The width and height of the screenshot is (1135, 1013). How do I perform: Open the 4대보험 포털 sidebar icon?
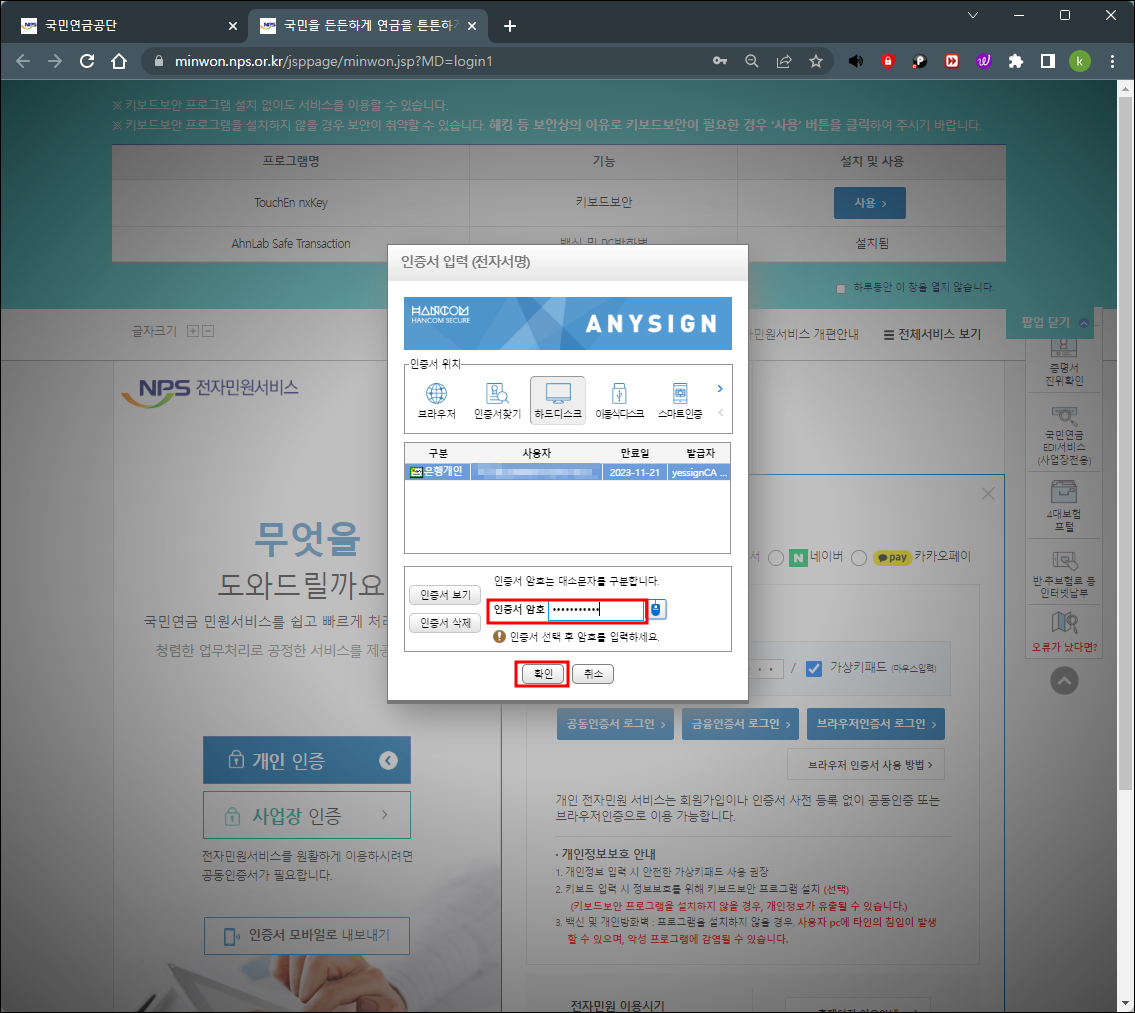pyautogui.click(x=1064, y=504)
